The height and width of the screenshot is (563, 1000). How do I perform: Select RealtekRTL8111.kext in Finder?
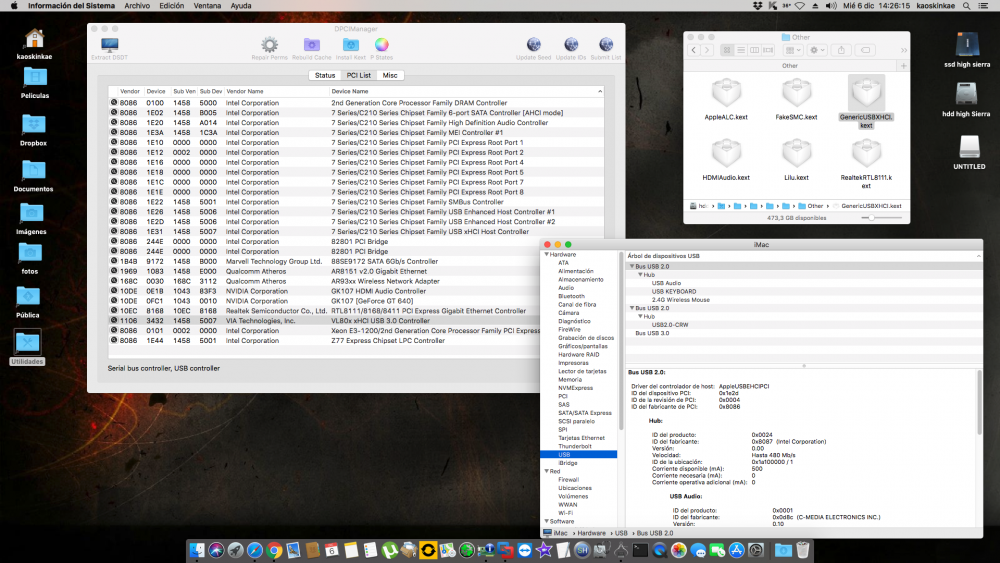(866, 163)
